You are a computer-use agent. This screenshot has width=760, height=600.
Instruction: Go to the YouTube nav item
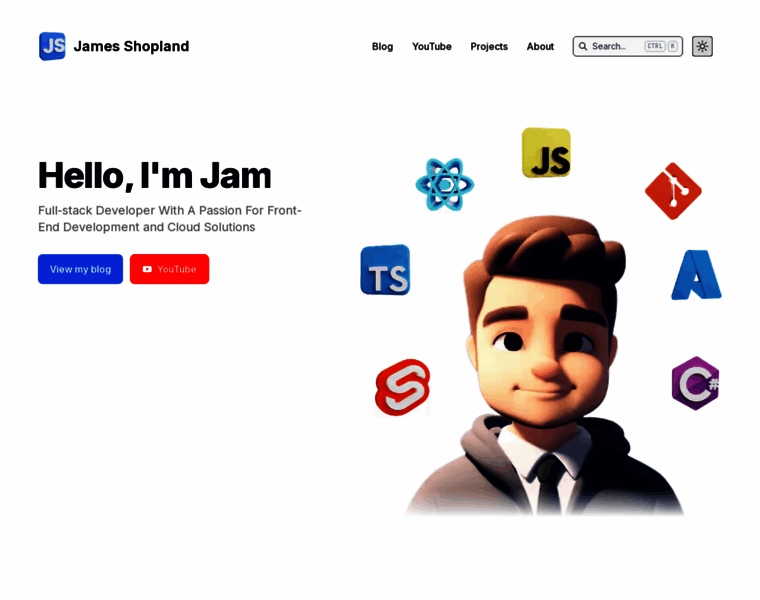431,47
